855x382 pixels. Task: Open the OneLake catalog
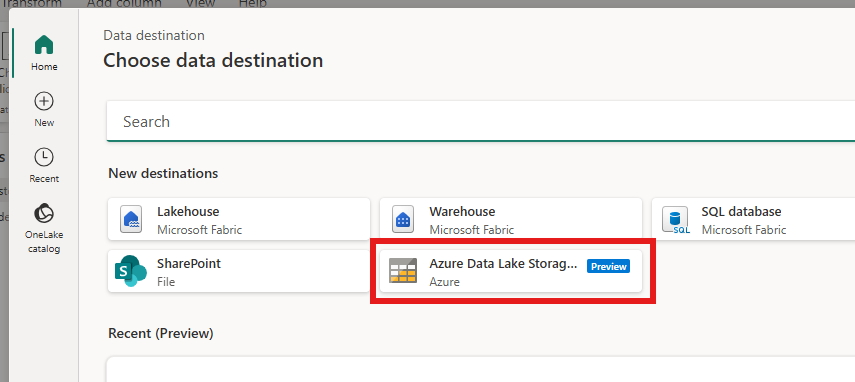pos(44,227)
